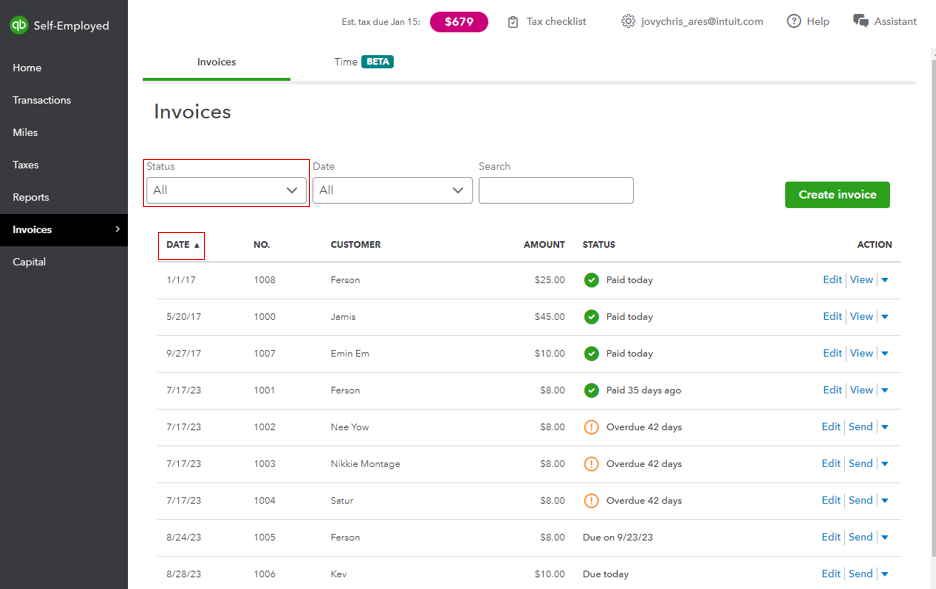This screenshot has width=936, height=589.
Task: Open Transactions in the sidebar
Action: (42, 100)
